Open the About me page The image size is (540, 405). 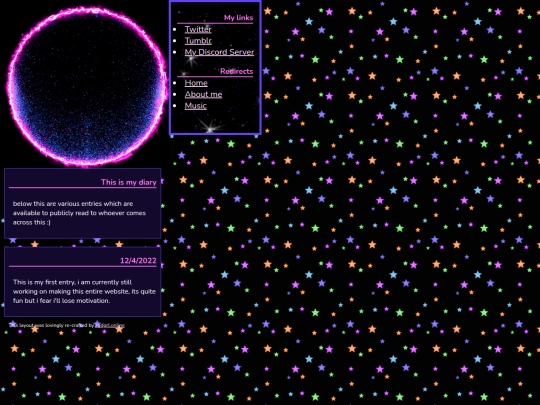point(203,94)
